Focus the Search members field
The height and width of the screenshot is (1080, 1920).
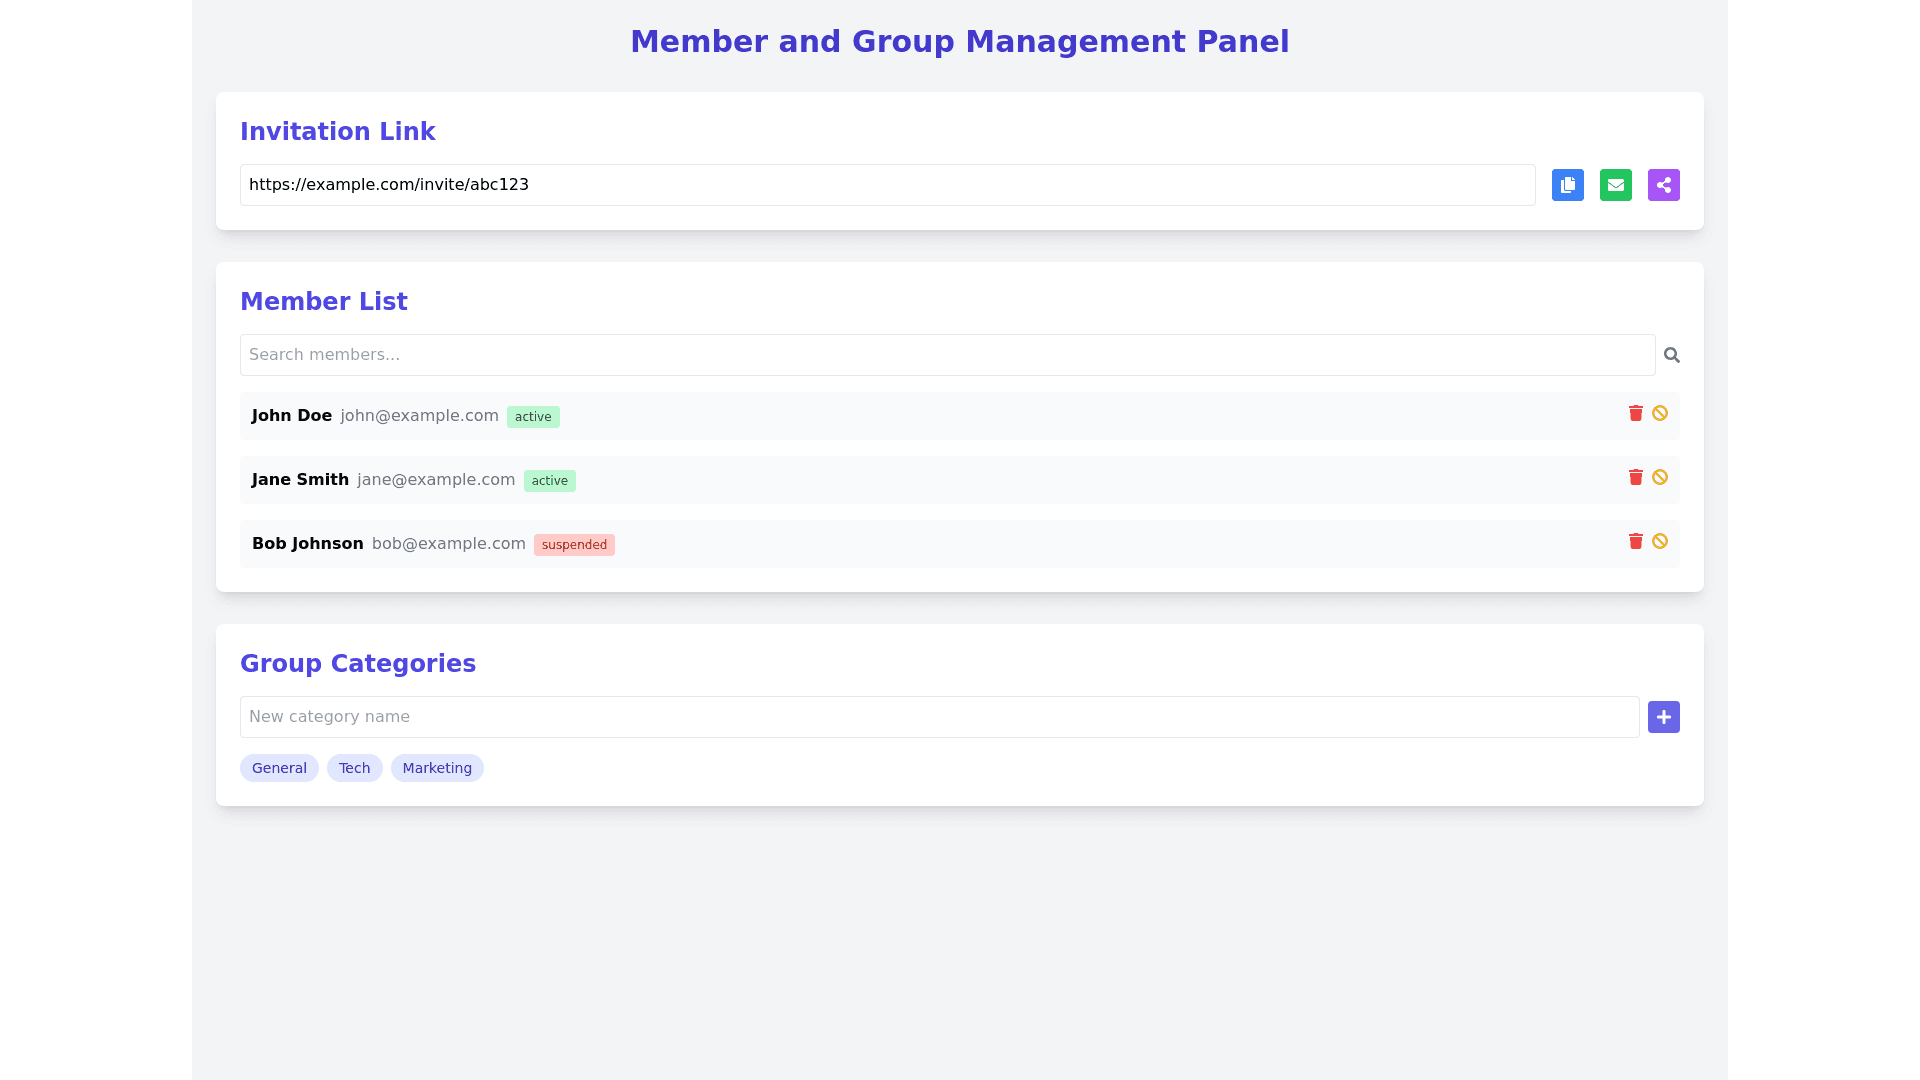pos(946,355)
